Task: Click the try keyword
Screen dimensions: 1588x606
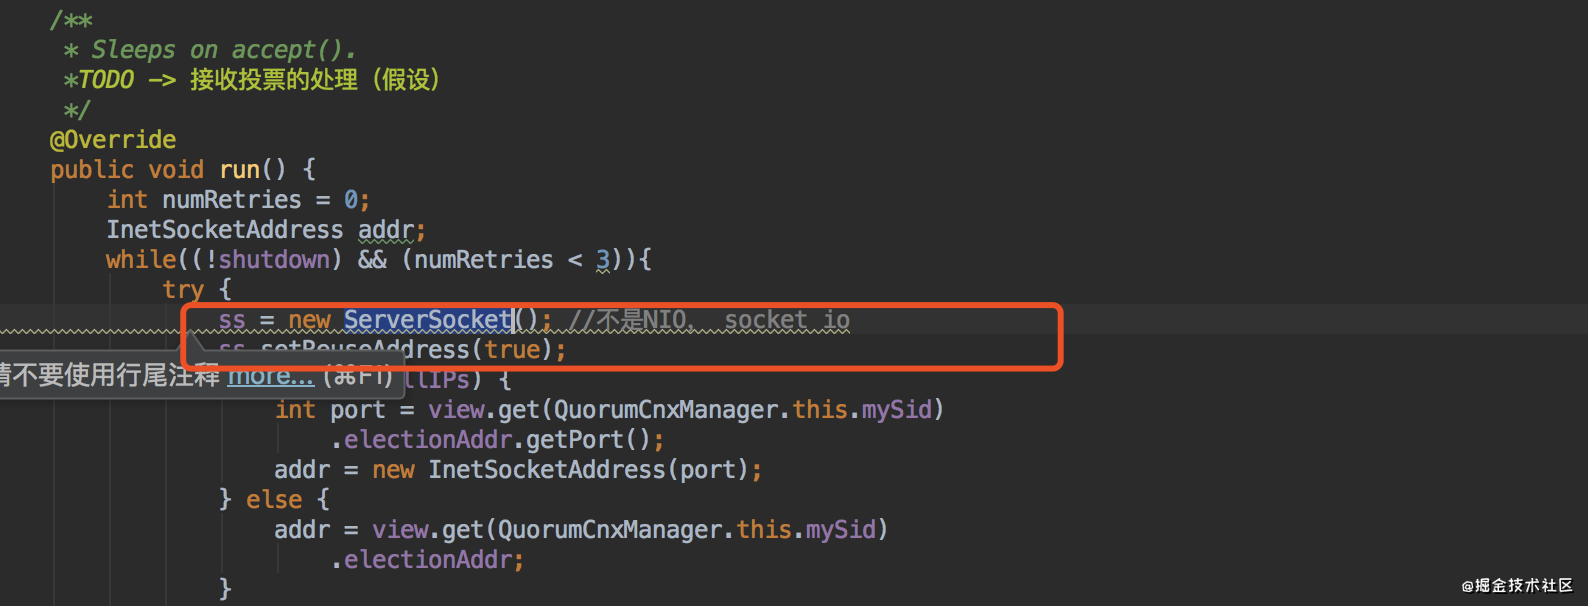Action: [x=183, y=290]
